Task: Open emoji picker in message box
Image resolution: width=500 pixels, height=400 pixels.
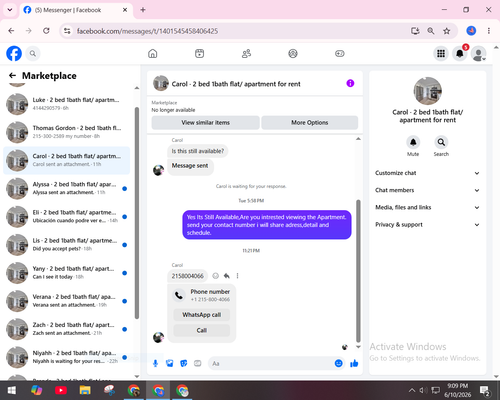Action: pyautogui.click(x=338, y=363)
